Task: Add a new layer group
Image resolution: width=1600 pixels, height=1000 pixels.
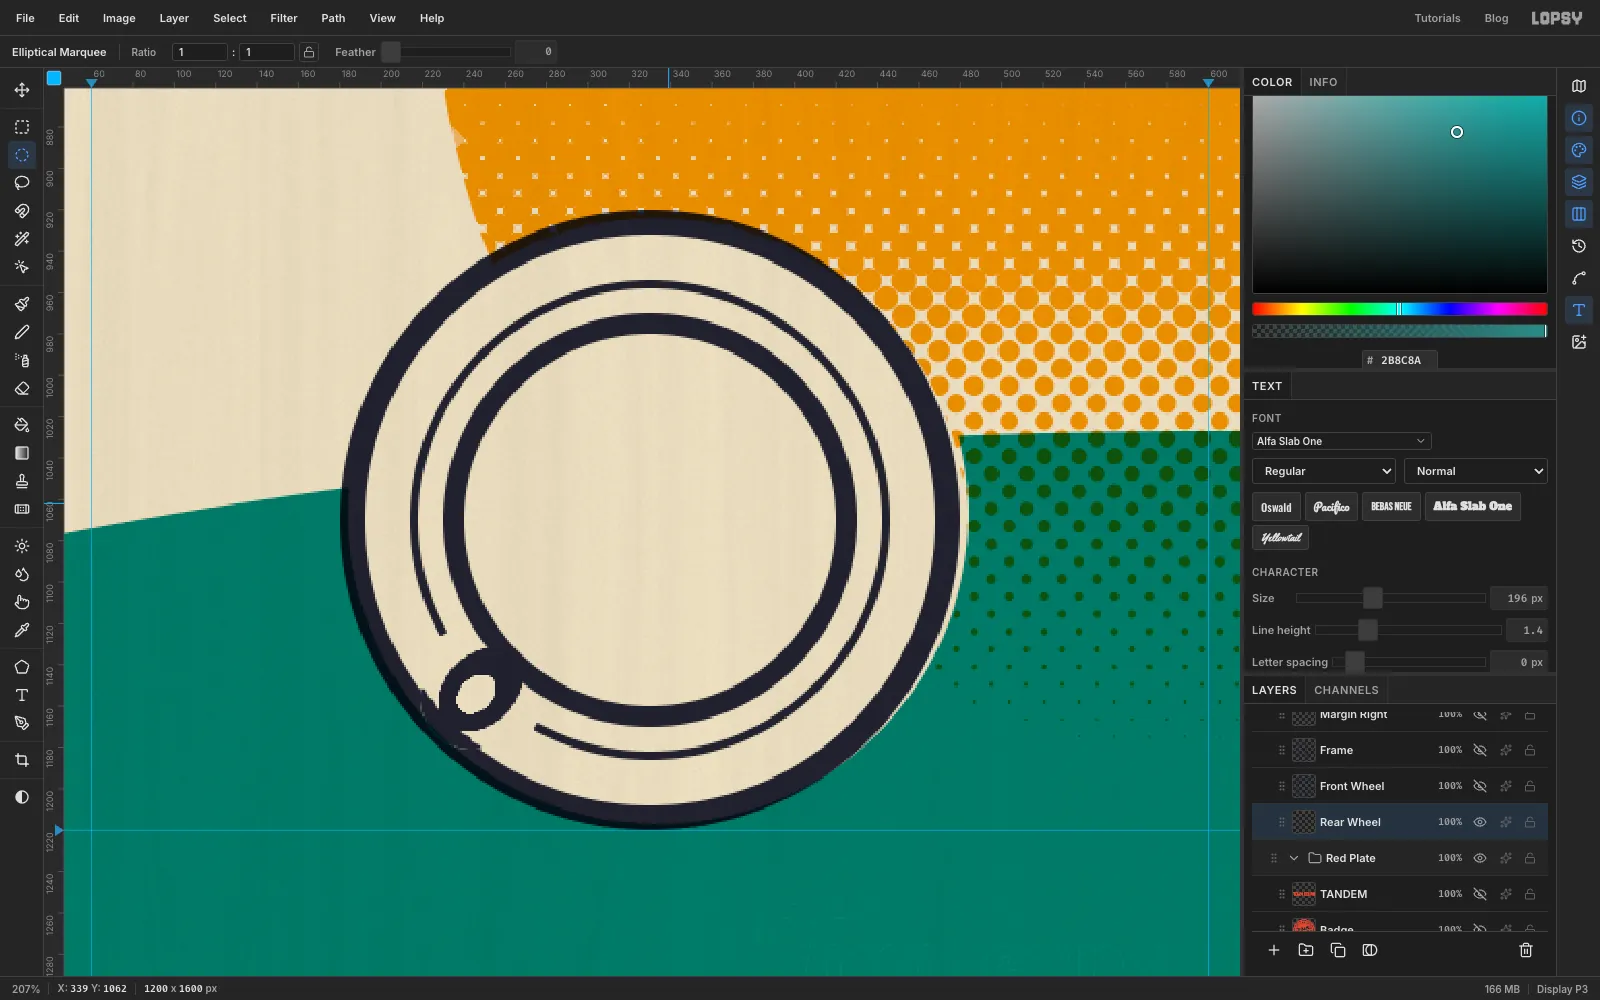Action: [1306, 950]
